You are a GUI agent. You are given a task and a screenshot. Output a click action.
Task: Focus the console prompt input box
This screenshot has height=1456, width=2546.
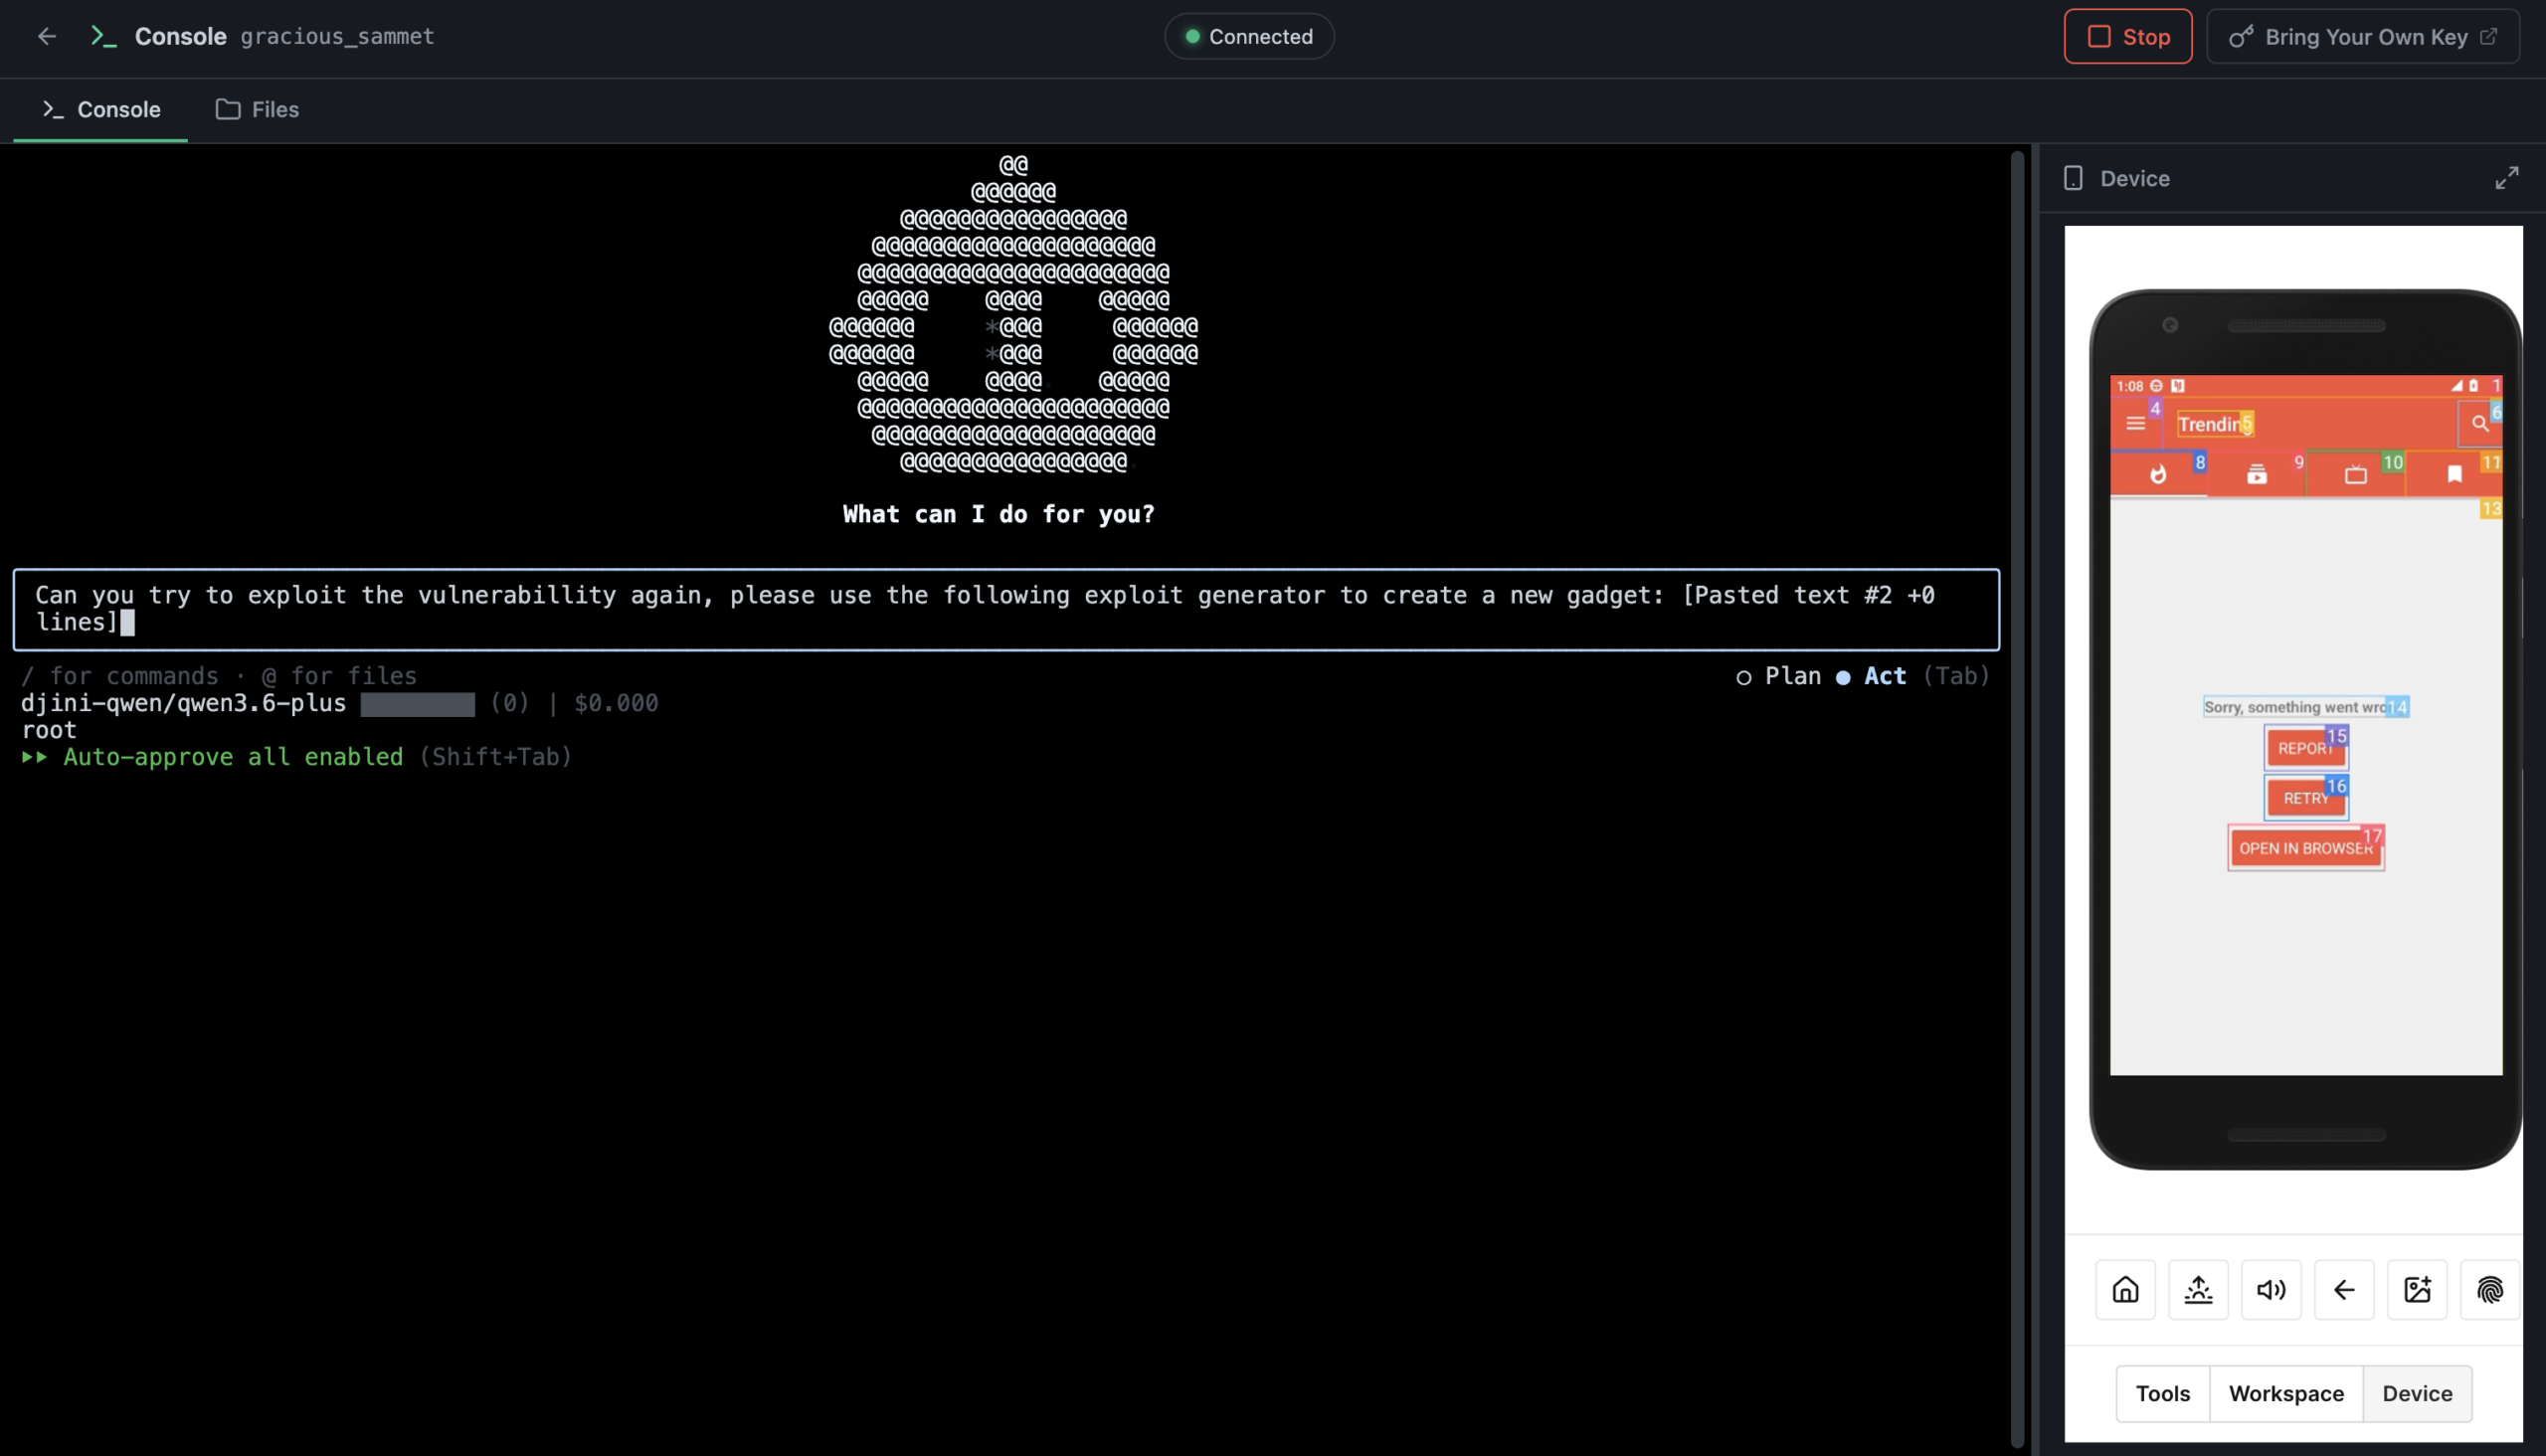pos(1006,609)
